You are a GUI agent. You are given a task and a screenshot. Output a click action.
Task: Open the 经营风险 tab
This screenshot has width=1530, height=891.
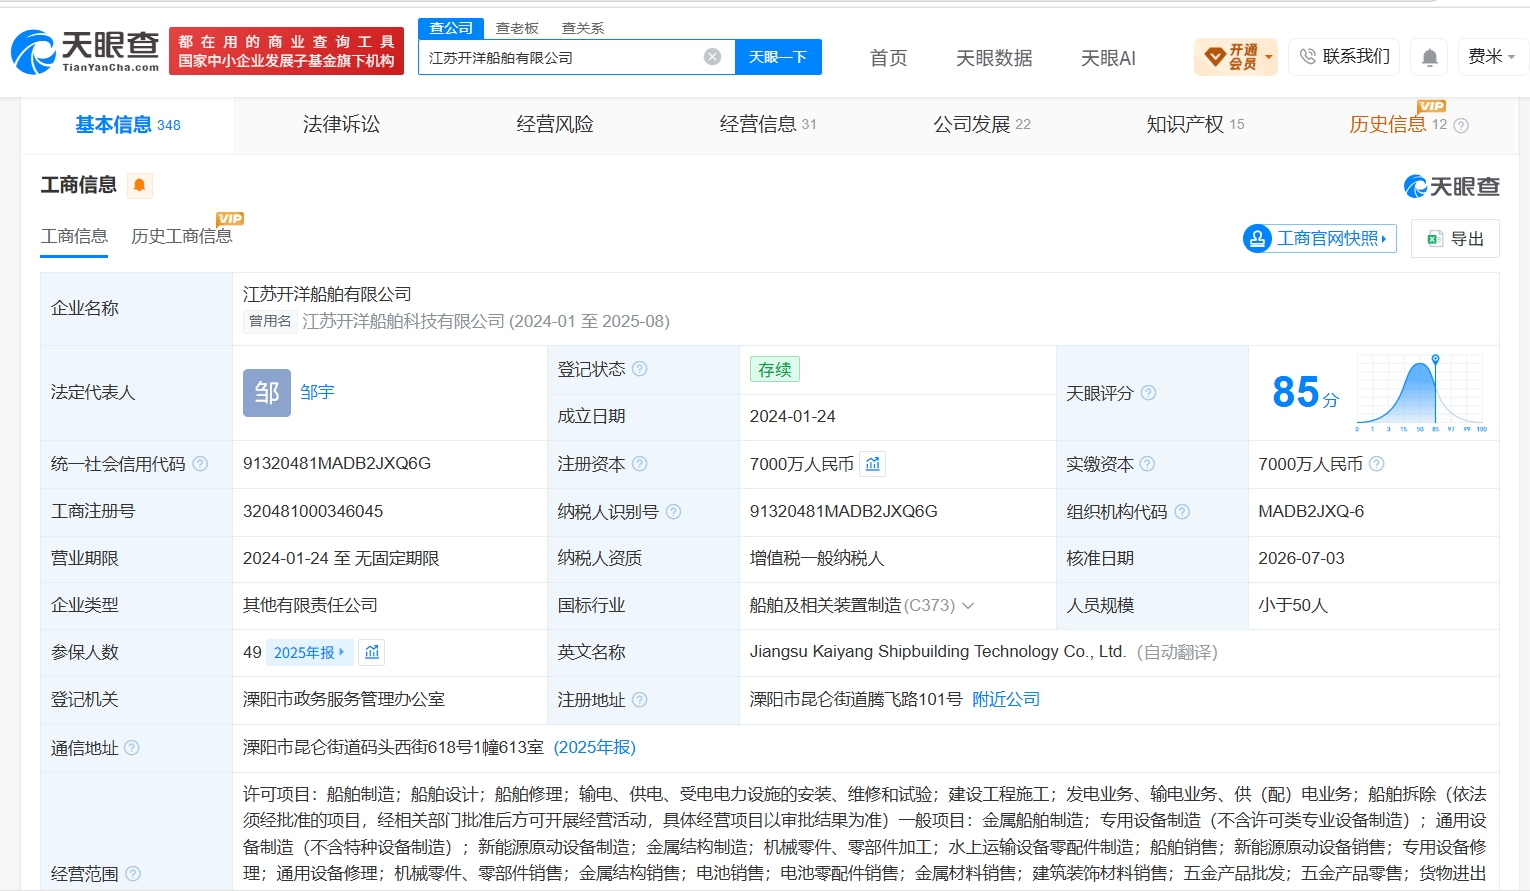(x=555, y=125)
